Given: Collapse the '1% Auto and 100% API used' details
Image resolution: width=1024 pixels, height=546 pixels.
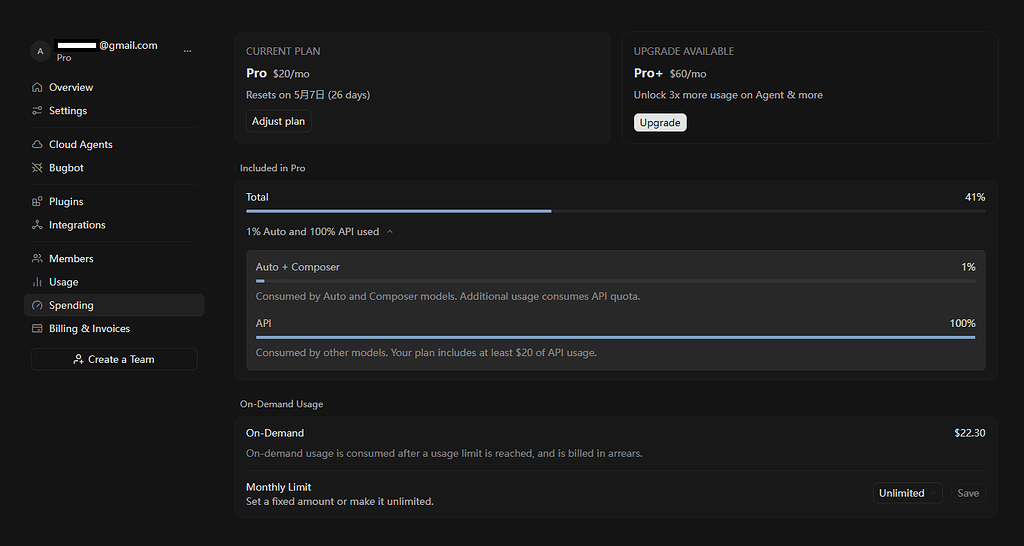Looking at the screenshot, I should (x=319, y=232).
